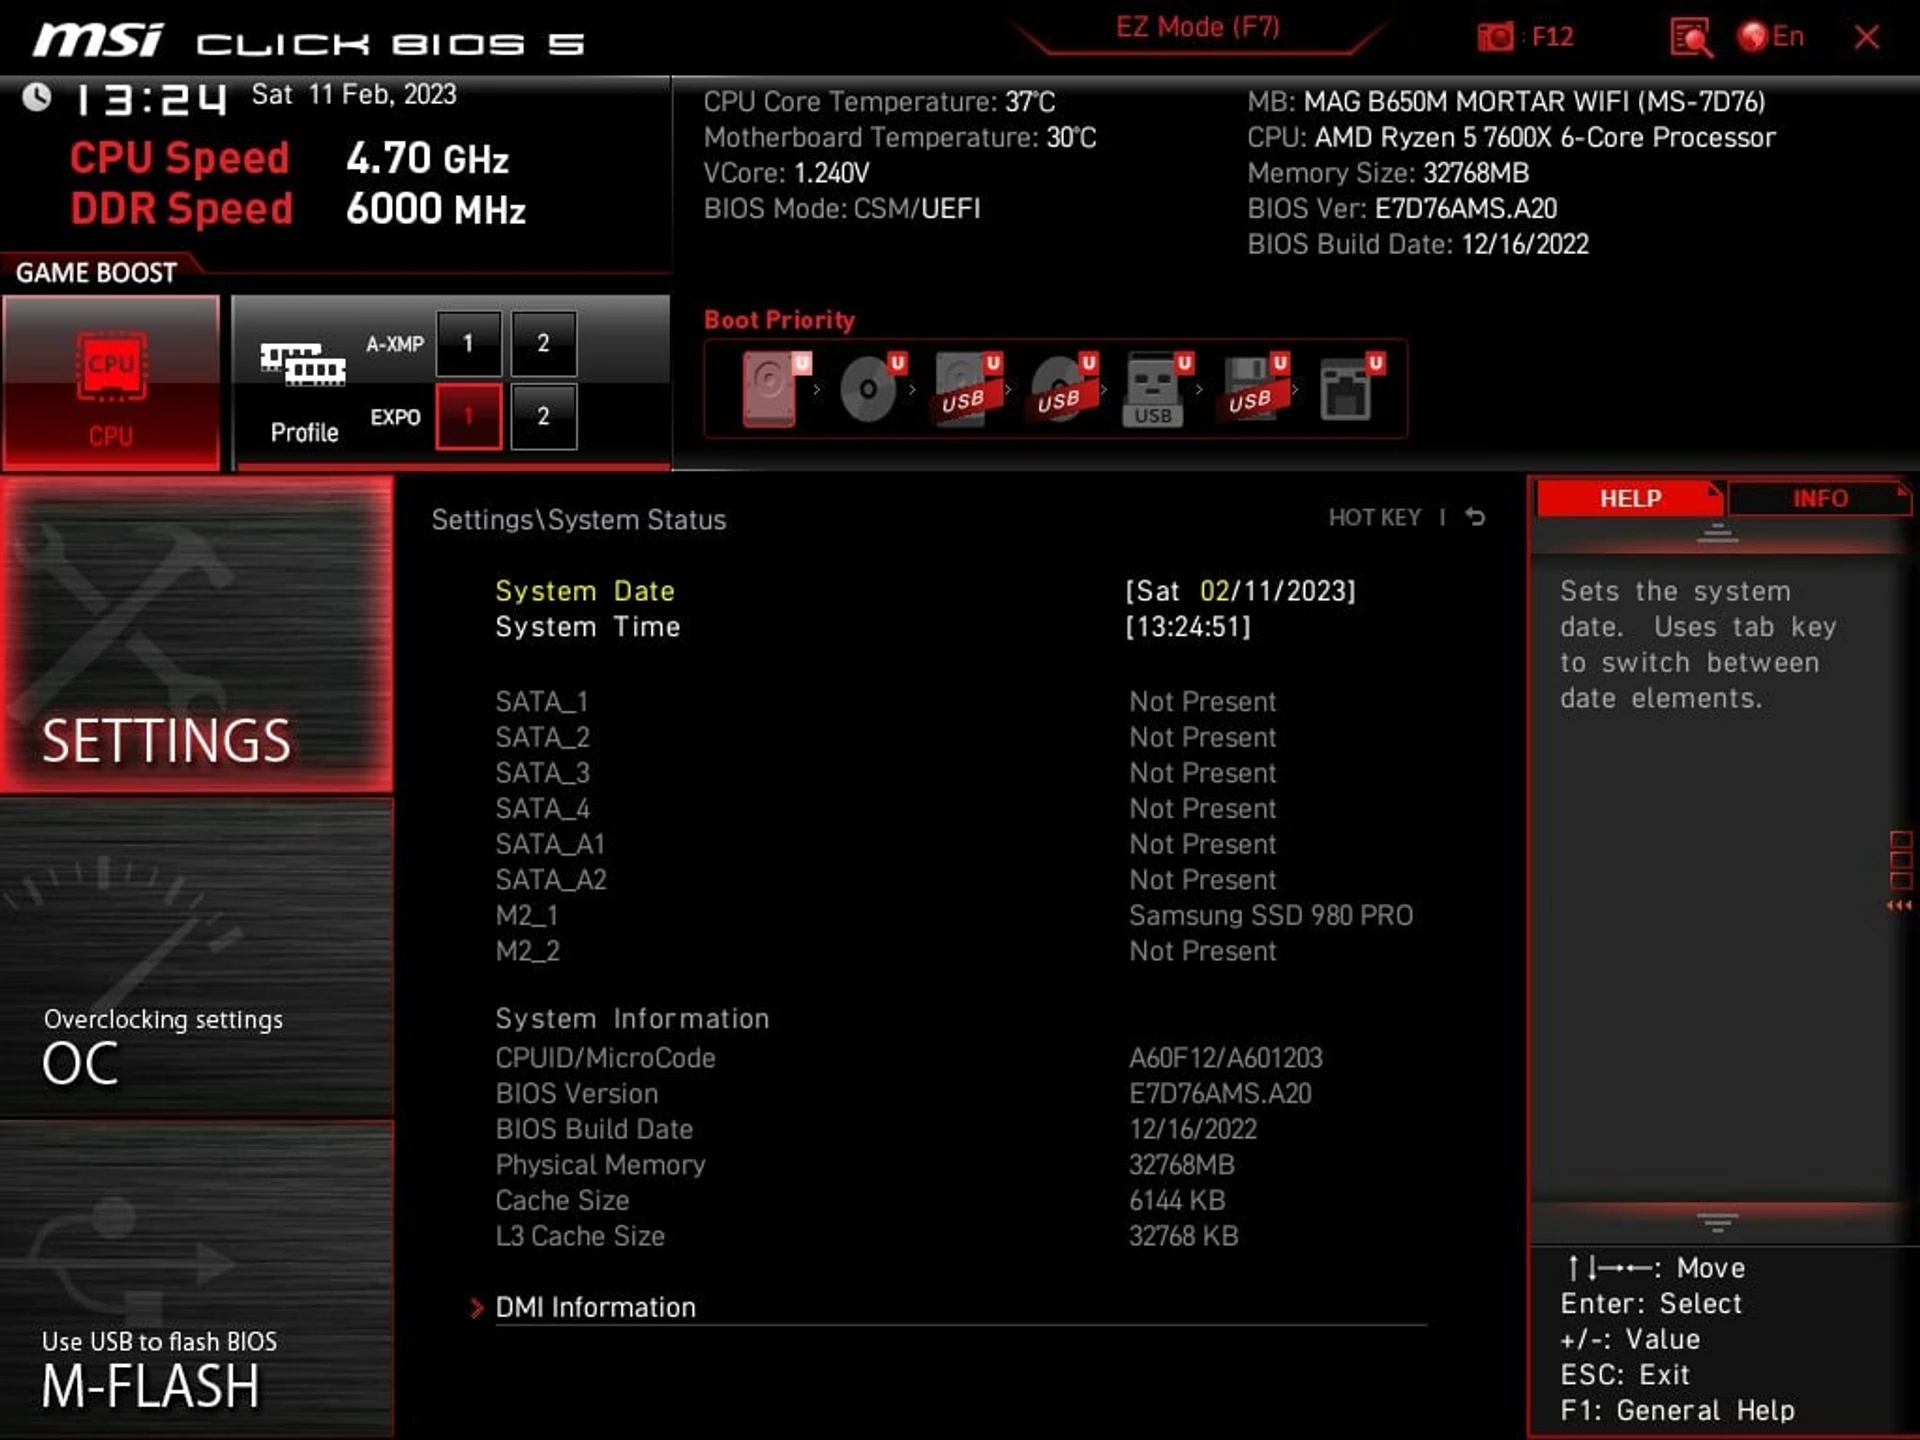The image size is (1920, 1440).
Task: Click the side panel collapse arrows
Action: [x=1899, y=906]
